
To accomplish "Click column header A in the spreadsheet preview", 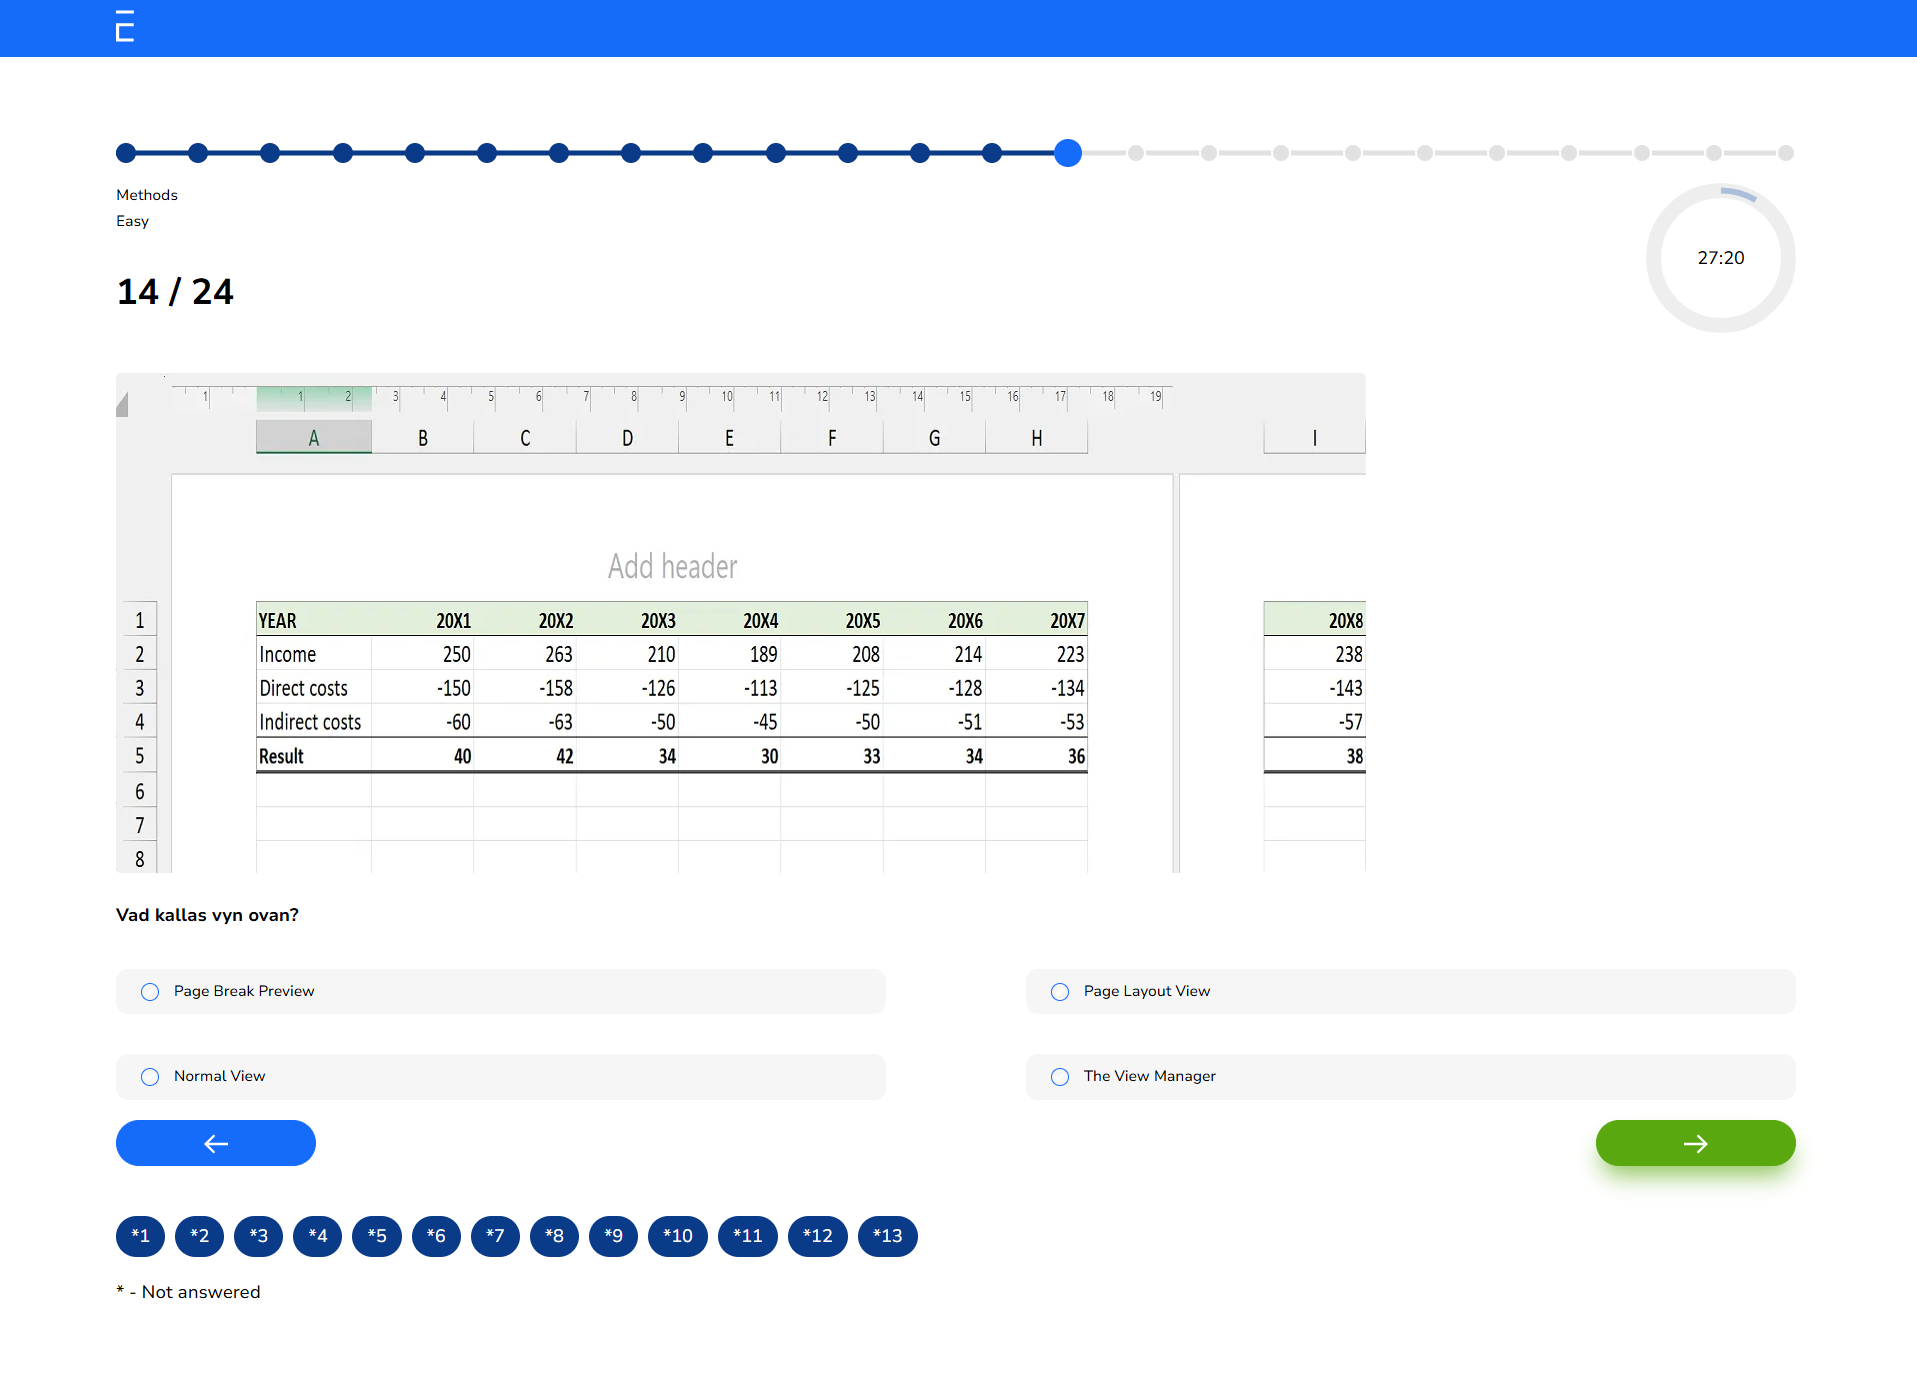I will pyautogui.click(x=313, y=437).
